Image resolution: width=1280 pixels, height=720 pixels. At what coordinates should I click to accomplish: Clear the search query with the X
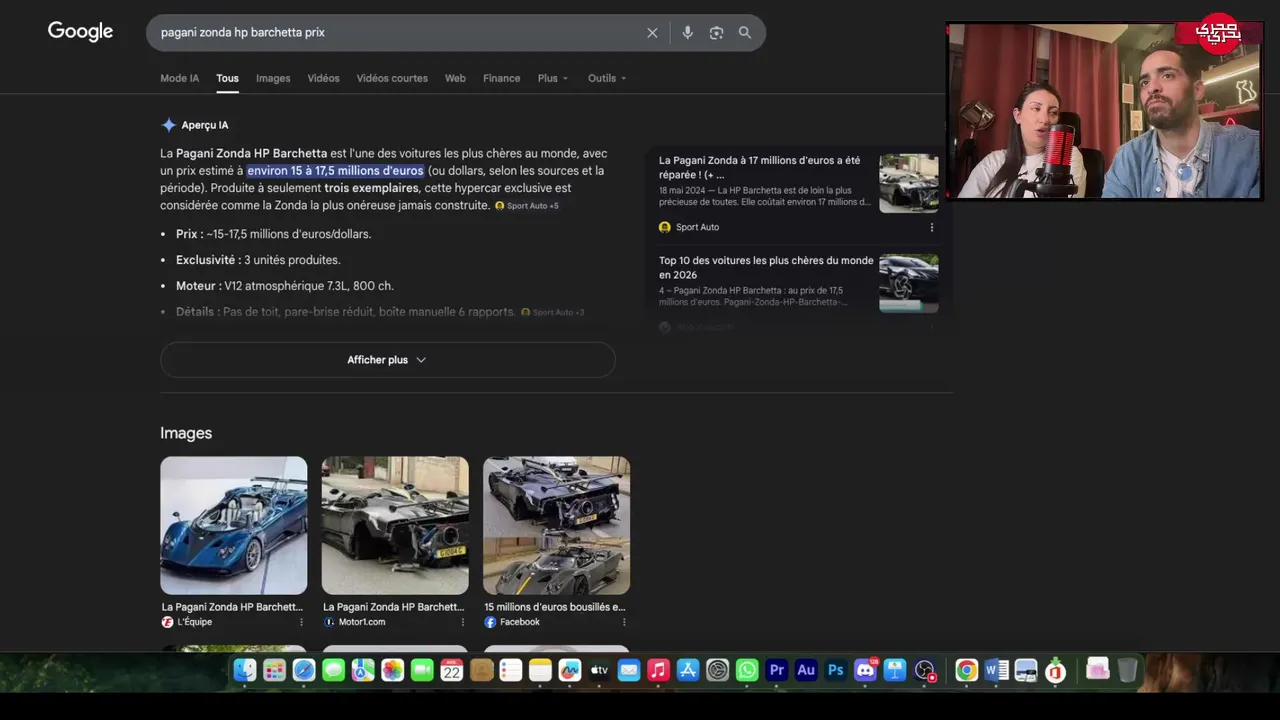[652, 33]
